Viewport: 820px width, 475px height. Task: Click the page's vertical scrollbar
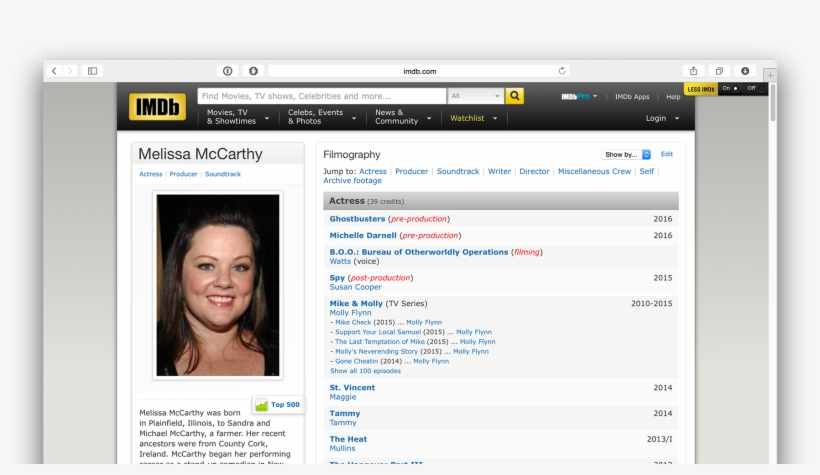[x=772, y=102]
